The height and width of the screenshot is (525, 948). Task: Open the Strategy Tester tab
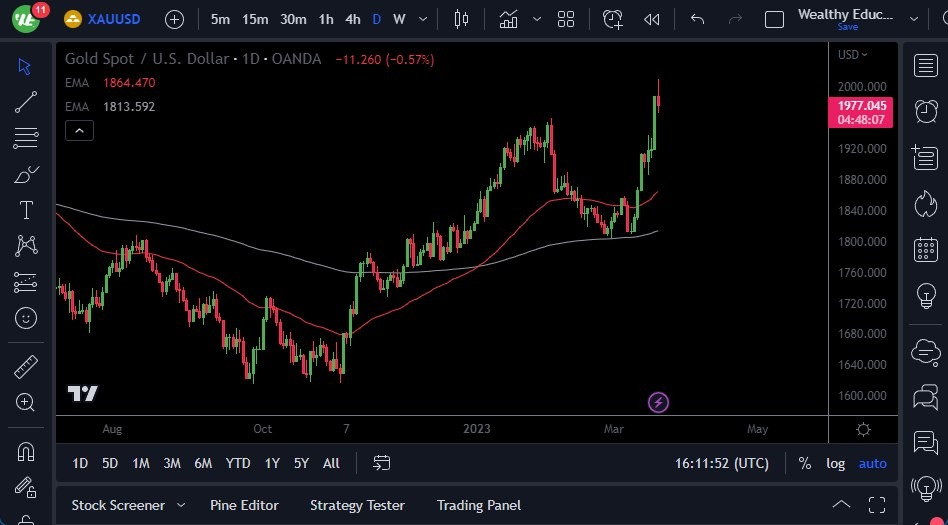pyautogui.click(x=357, y=505)
